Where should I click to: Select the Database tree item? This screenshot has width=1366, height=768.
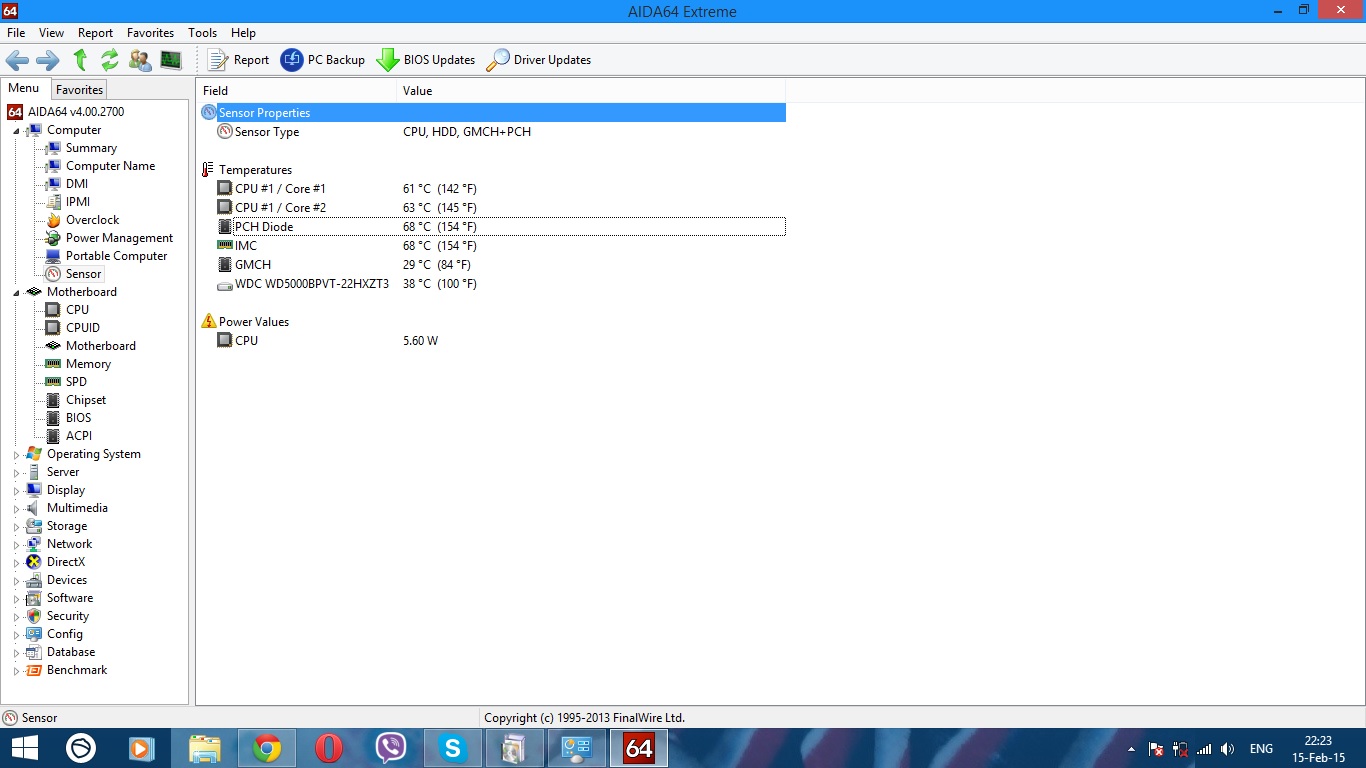[x=71, y=652]
